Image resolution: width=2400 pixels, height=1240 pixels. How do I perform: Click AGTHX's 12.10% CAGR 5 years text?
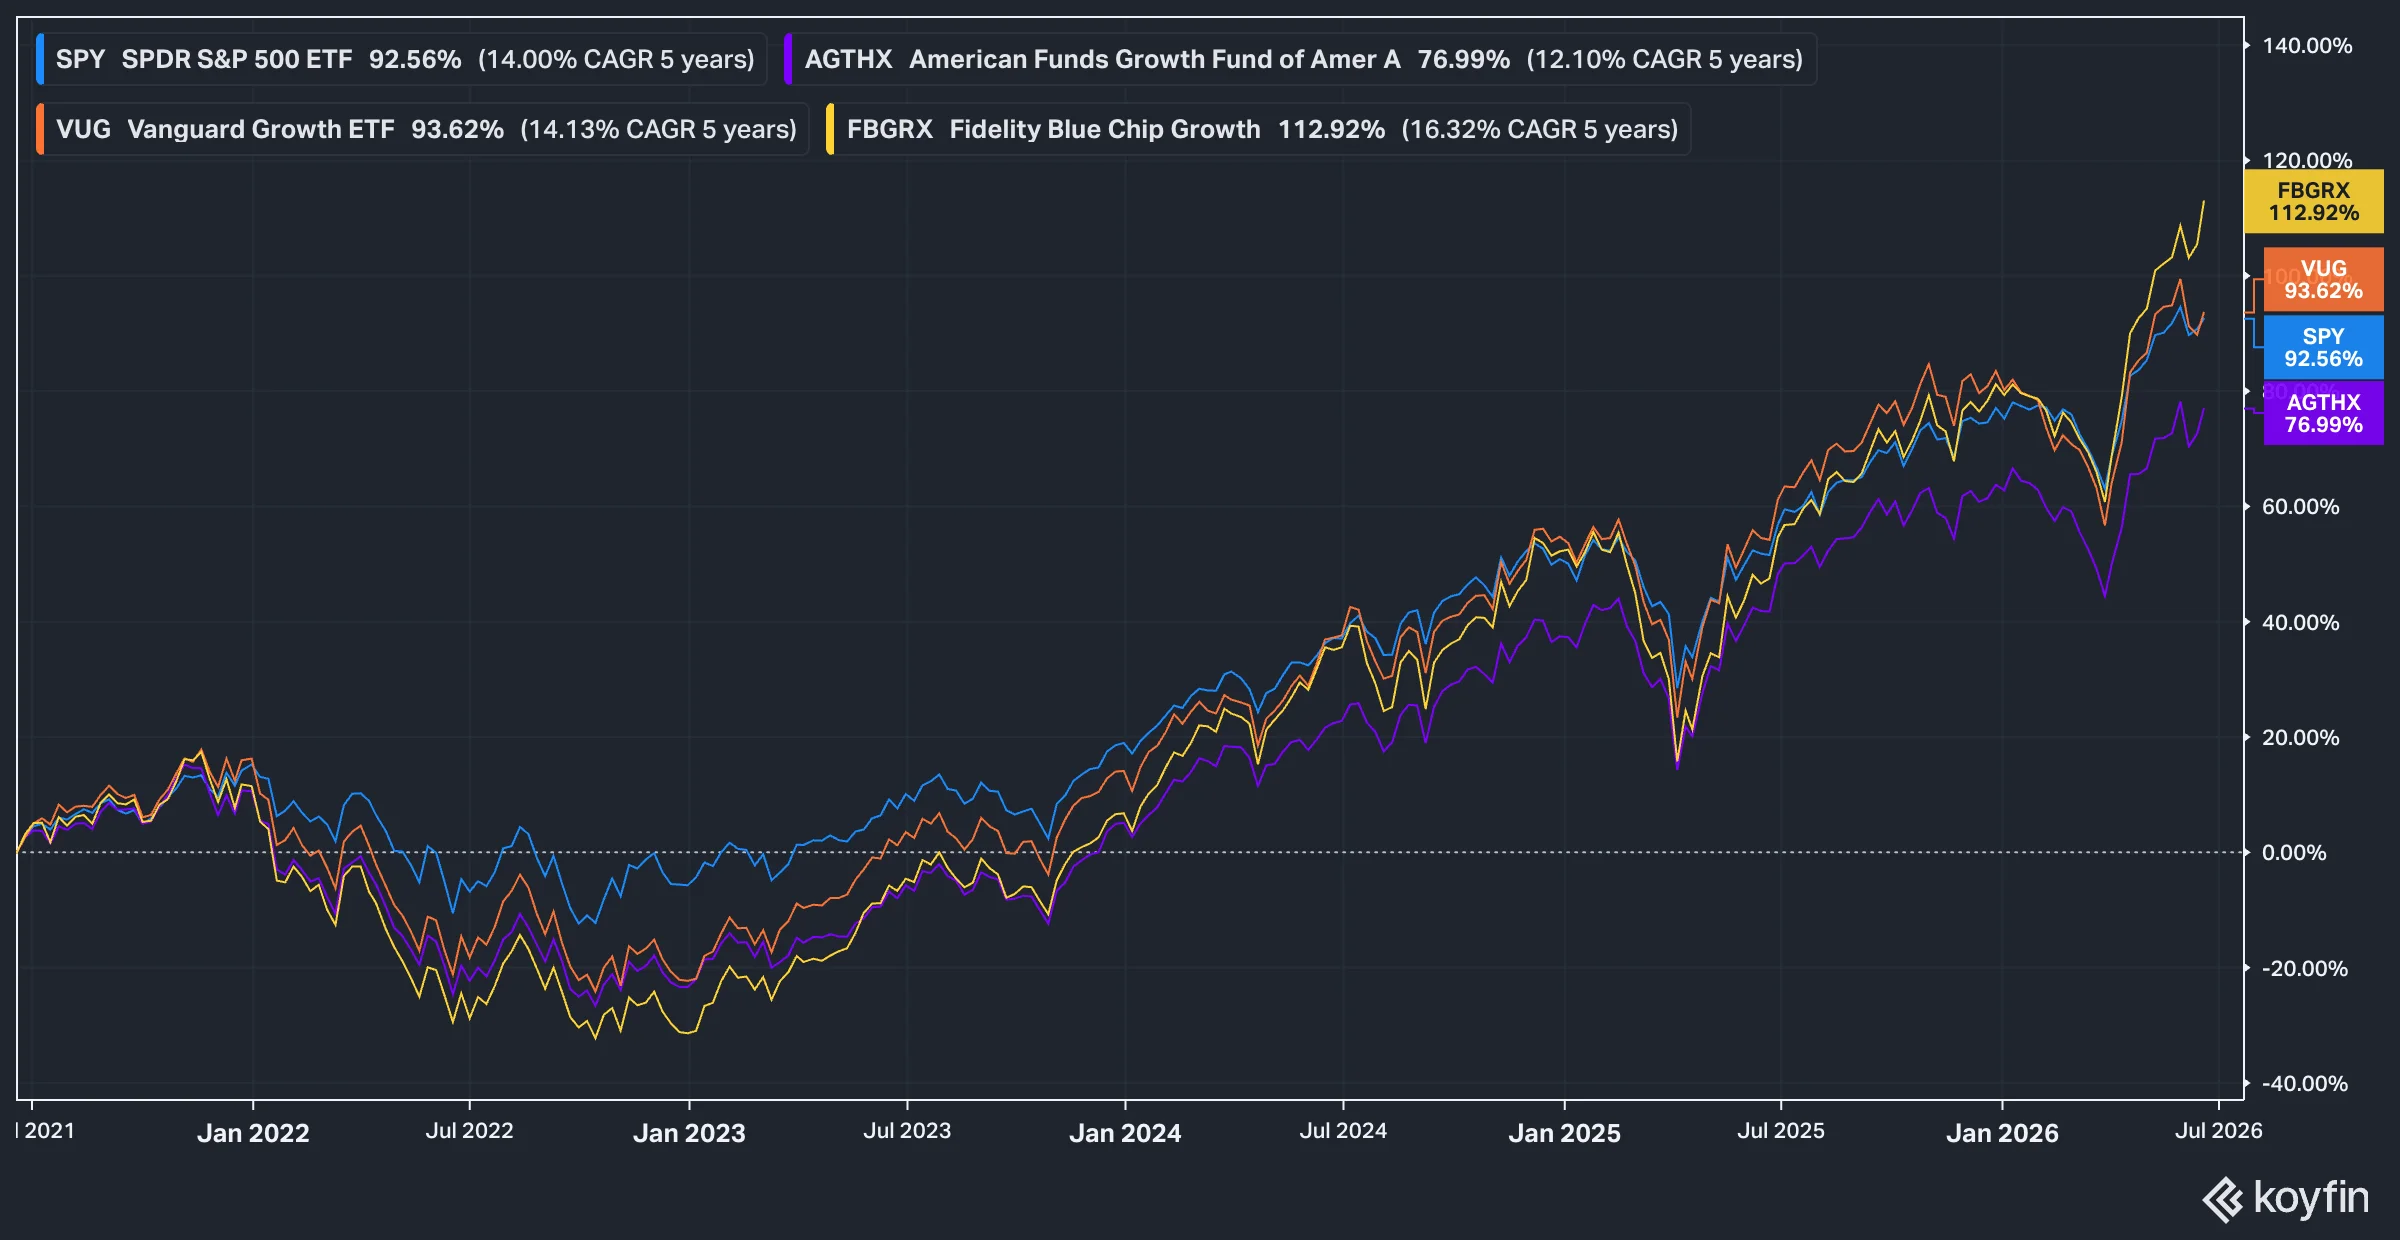coord(1665,59)
